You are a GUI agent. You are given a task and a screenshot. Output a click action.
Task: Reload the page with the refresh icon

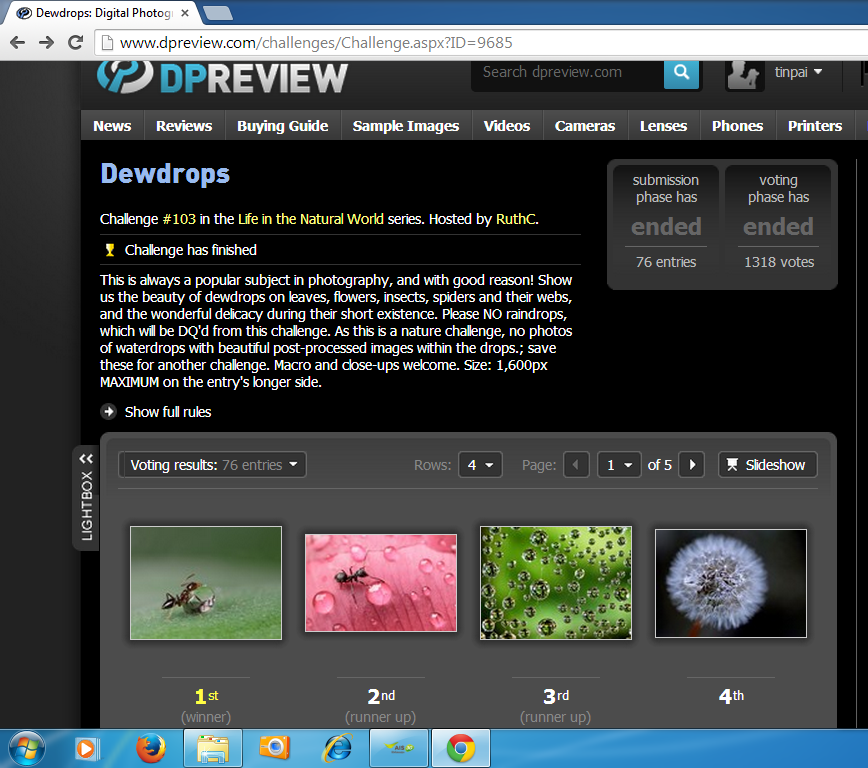[x=75, y=42]
